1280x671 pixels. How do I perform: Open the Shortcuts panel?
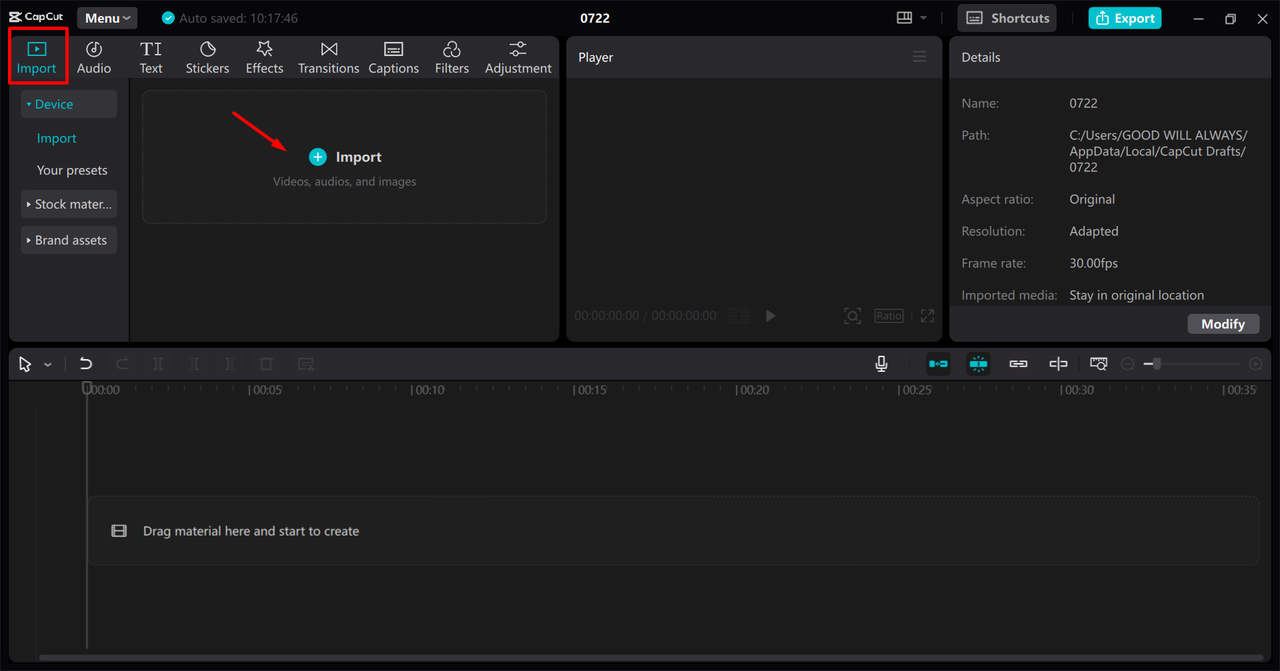1007,18
